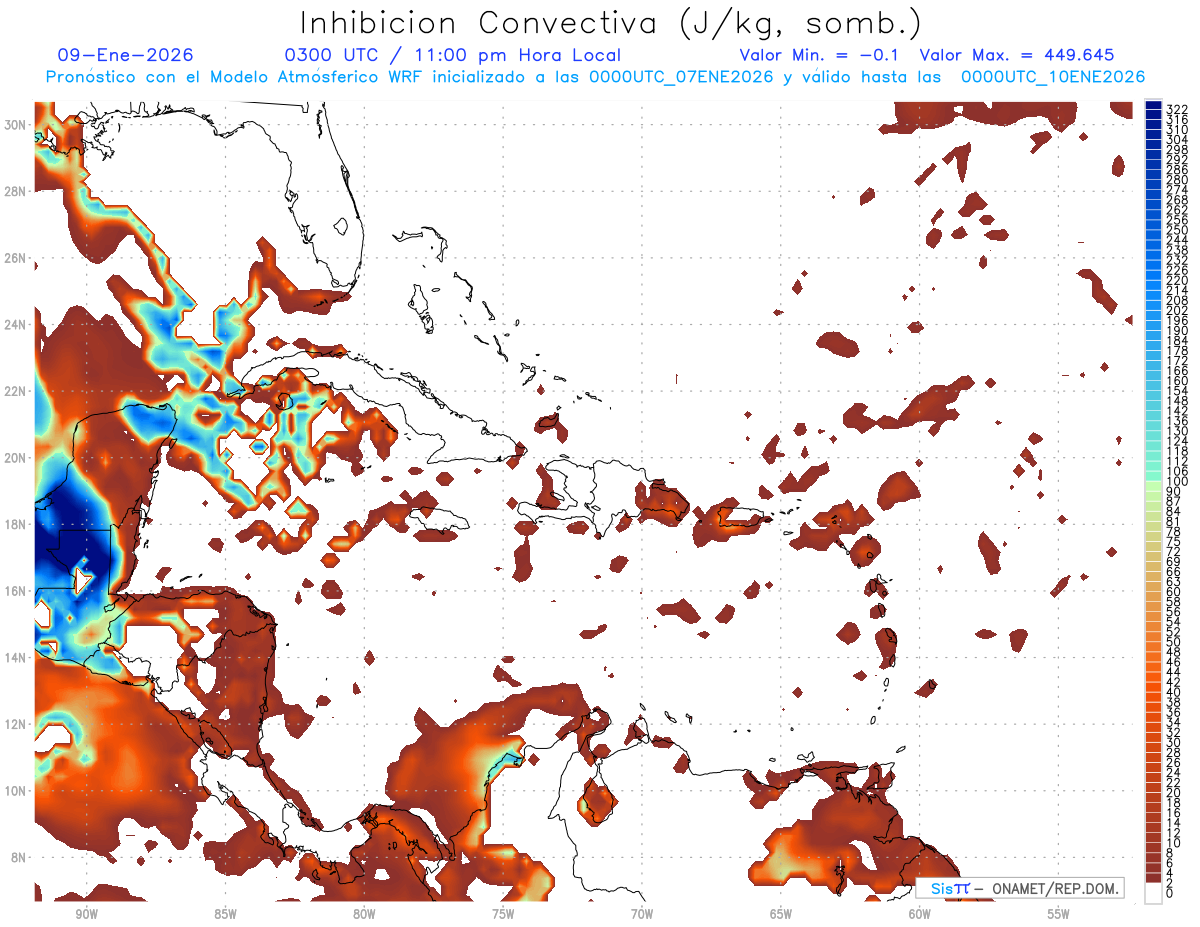Viewport: 1200px width, 927px height.
Task: Click the valid-until stamp '0000UTC_10ENE2026'
Action: [x=1053, y=77]
